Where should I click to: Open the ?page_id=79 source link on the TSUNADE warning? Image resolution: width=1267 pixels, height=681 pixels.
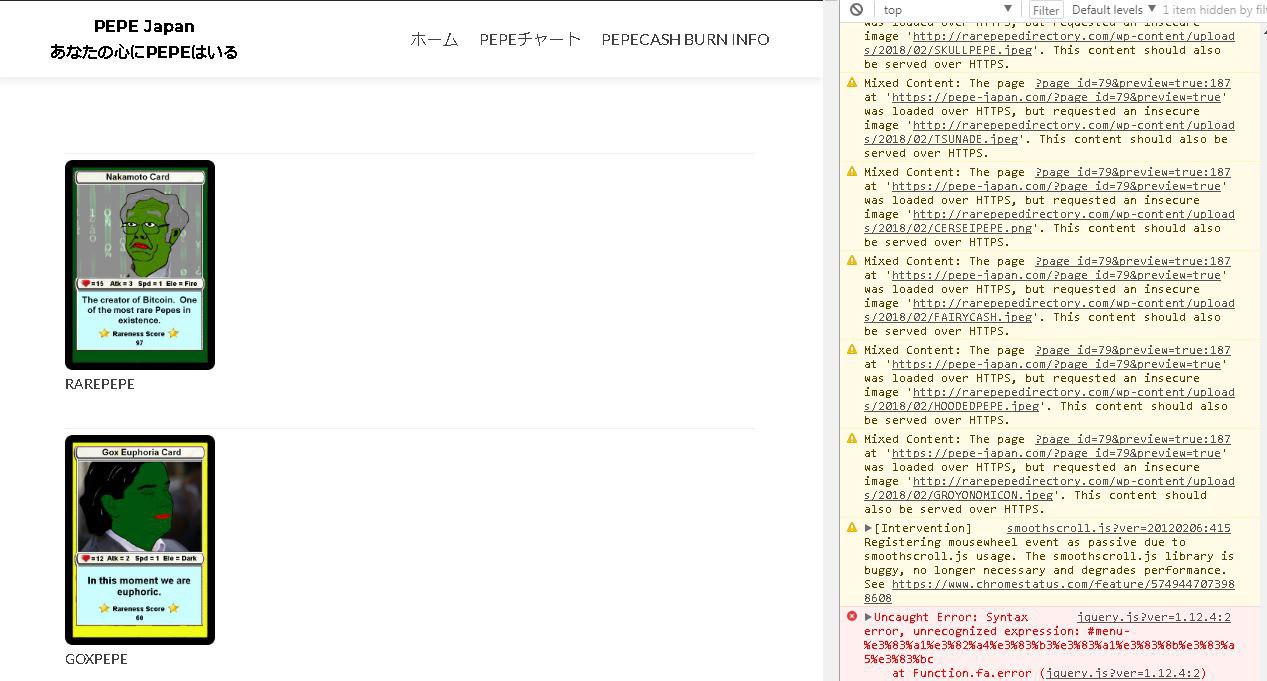pyautogui.click(x=1133, y=83)
